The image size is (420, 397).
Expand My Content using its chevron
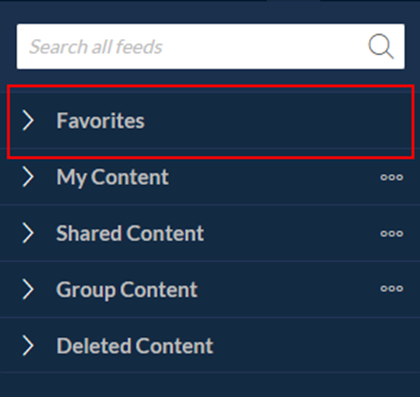pyautogui.click(x=28, y=177)
